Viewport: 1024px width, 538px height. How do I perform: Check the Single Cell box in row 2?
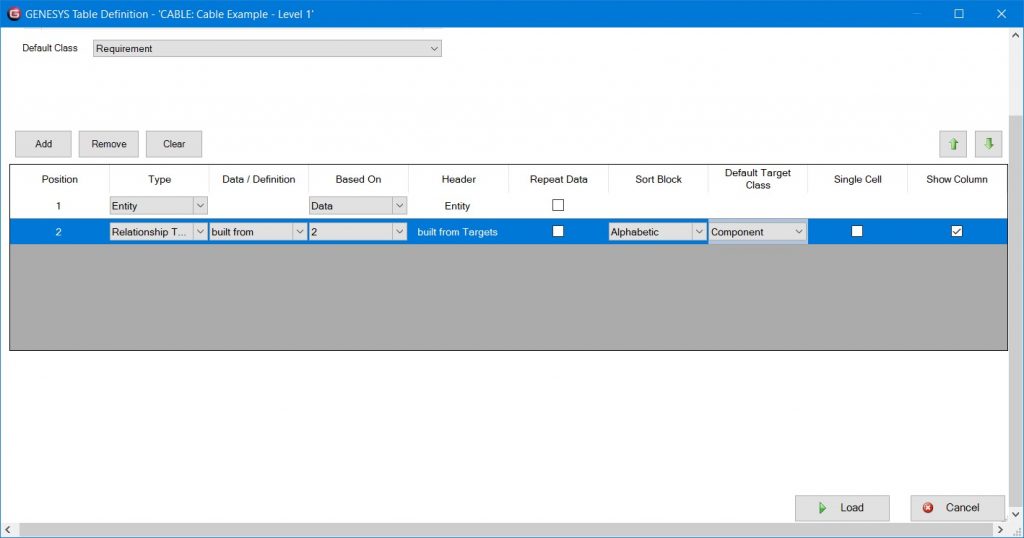pyautogui.click(x=857, y=231)
